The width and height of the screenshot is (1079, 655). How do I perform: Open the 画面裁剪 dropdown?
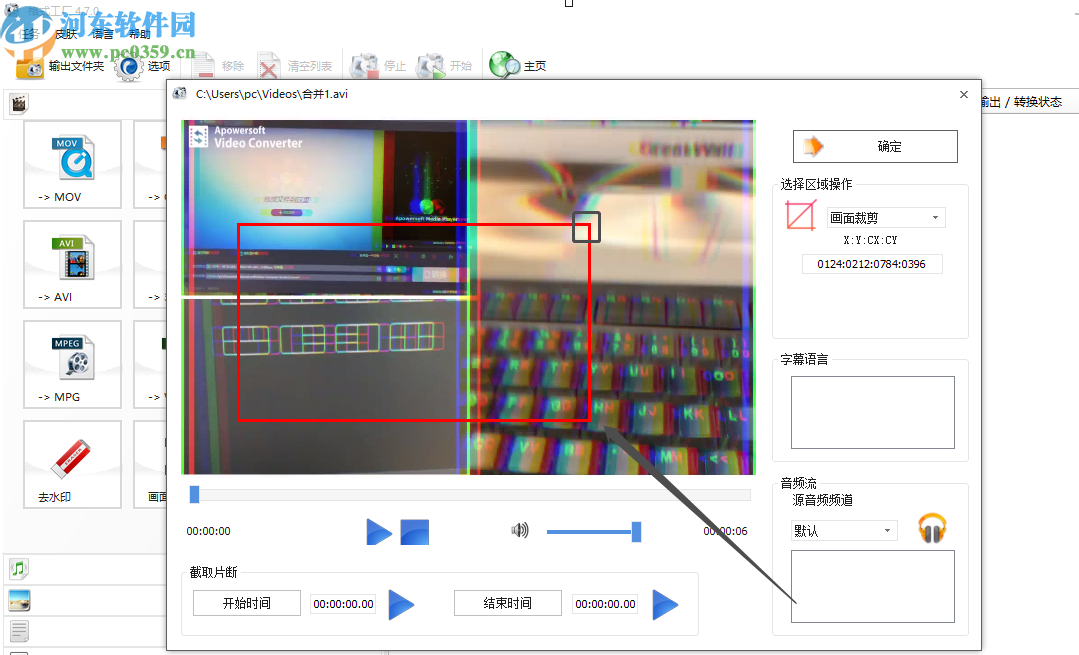(886, 217)
